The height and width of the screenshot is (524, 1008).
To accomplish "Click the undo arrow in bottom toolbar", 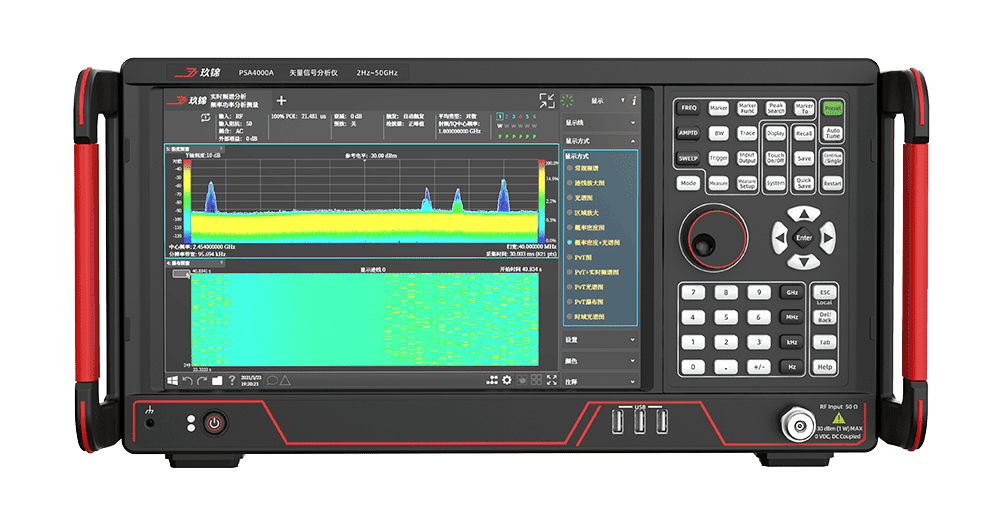I will pyautogui.click(x=187, y=381).
